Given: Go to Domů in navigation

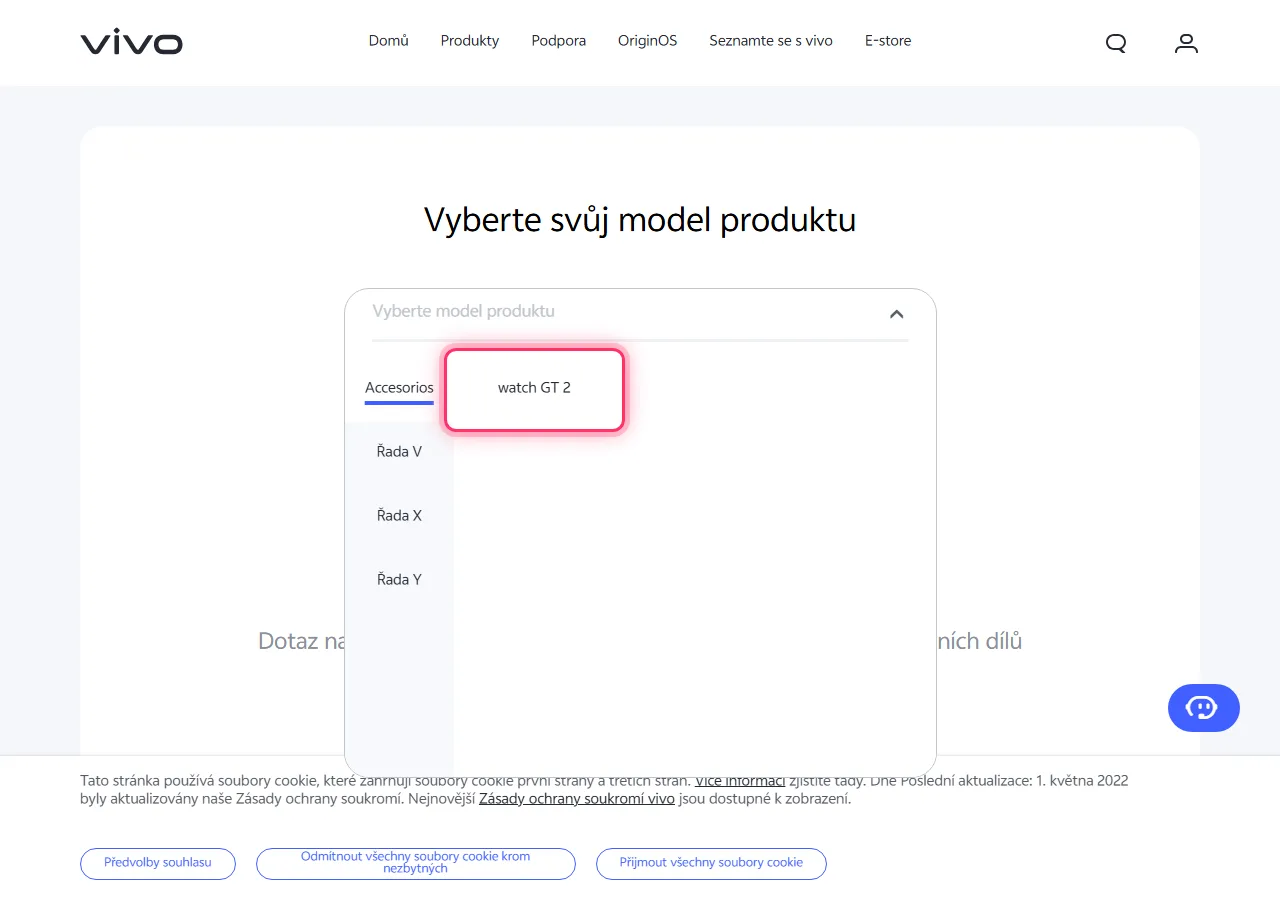Looking at the screenshot, I should click(x=389, y=41).
